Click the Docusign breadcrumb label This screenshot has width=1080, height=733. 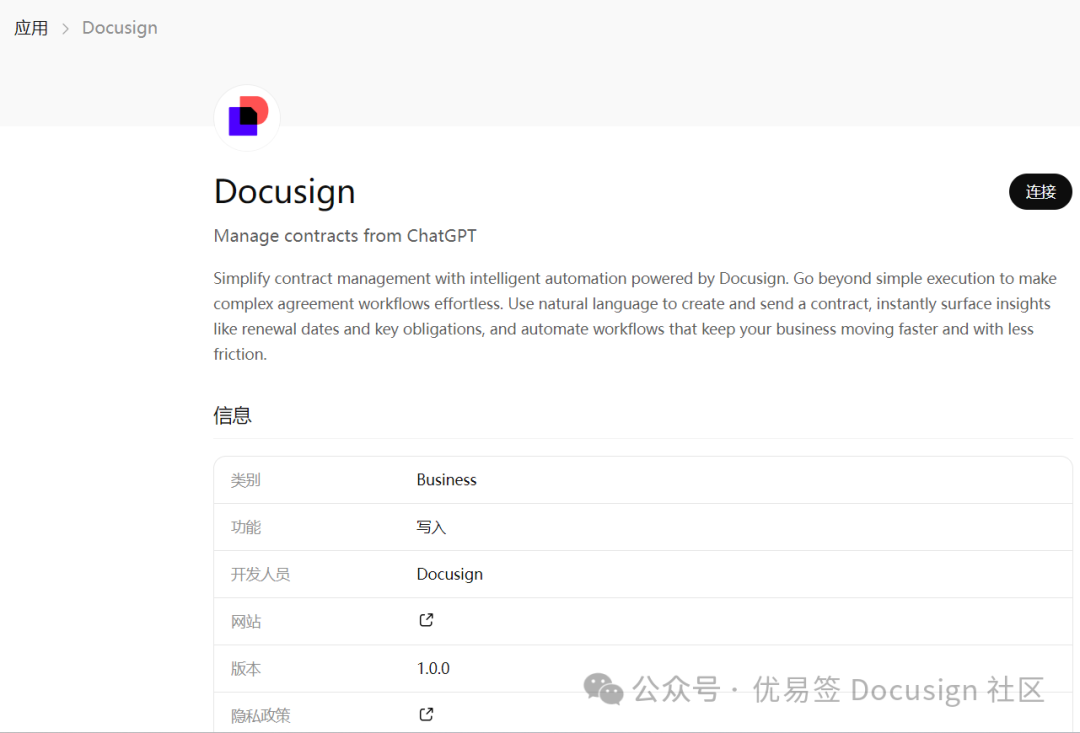[x=120, y=28]
